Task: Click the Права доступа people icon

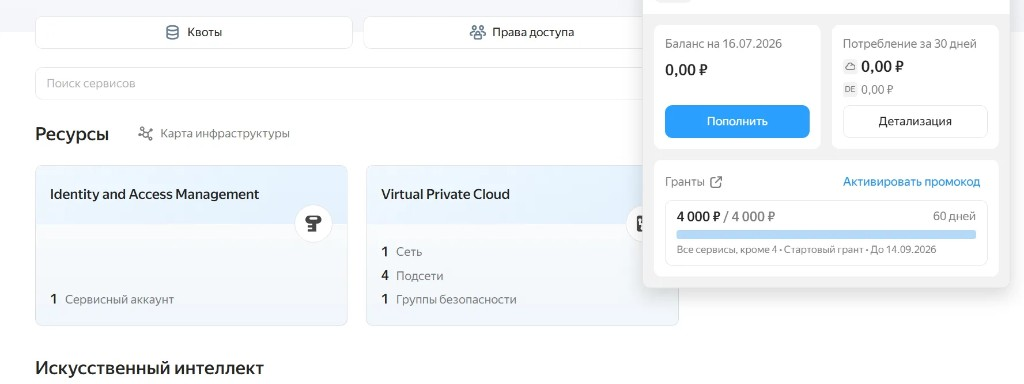Action: pos(477,32)
